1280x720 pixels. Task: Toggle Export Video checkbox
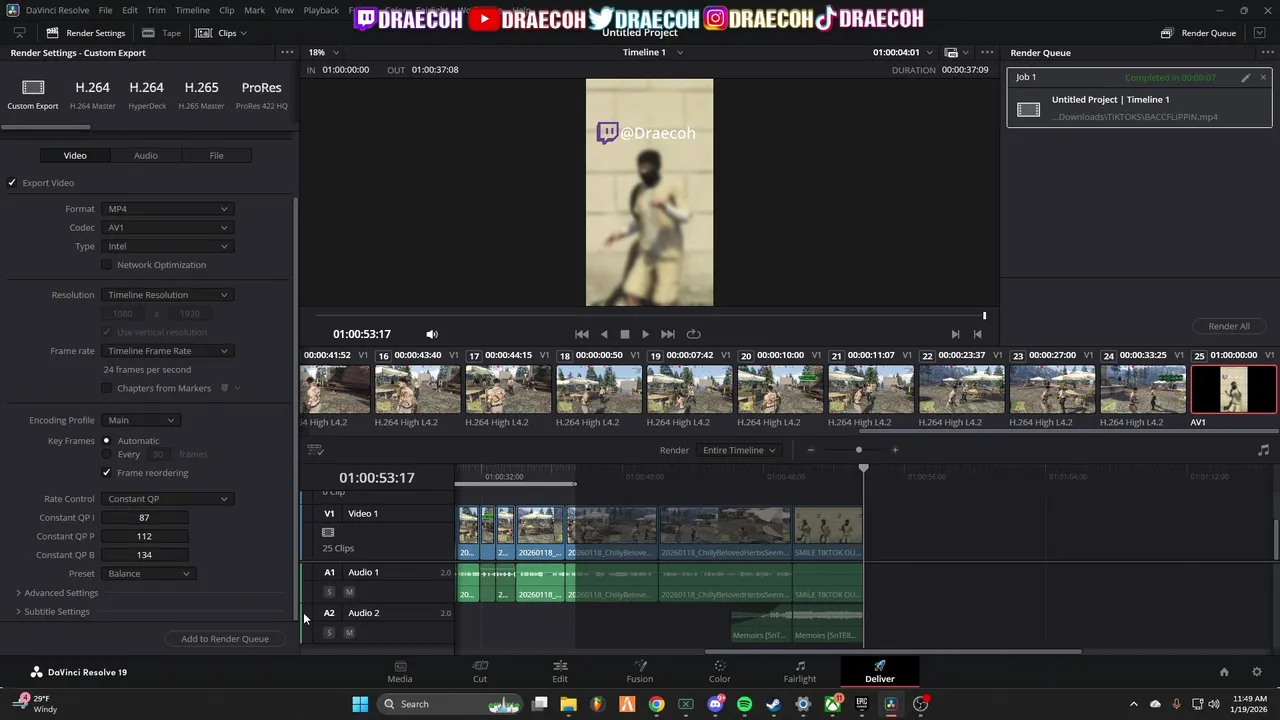[x=12, y=183]
